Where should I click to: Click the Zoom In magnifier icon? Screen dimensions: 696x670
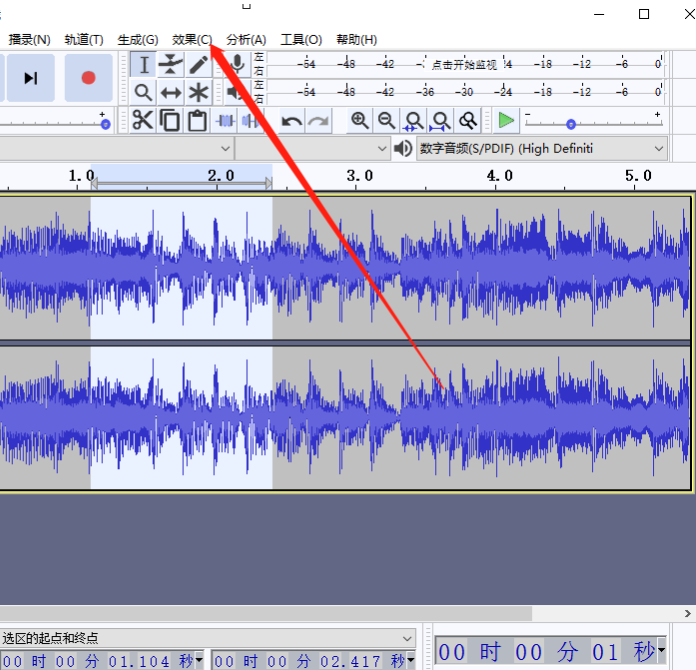click(x=359, y=121)
